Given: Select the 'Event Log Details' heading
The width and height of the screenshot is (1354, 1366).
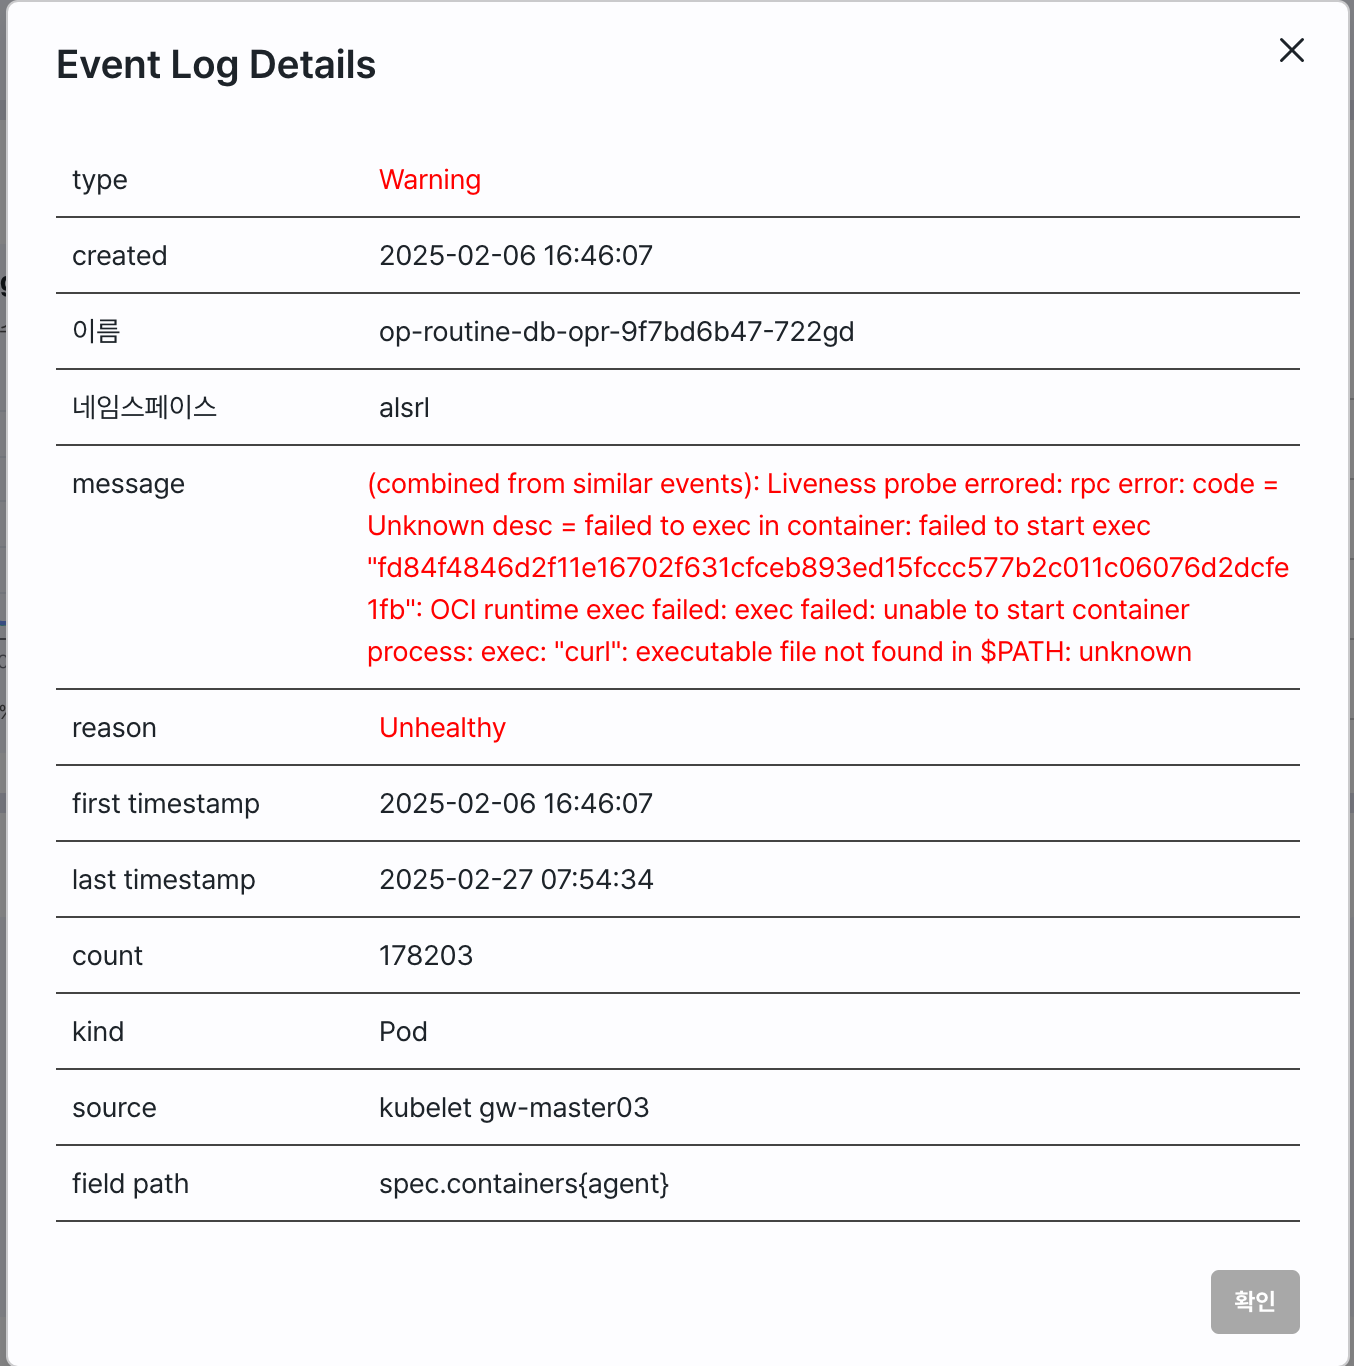Looking at the screenshot, I should (216, 65).
